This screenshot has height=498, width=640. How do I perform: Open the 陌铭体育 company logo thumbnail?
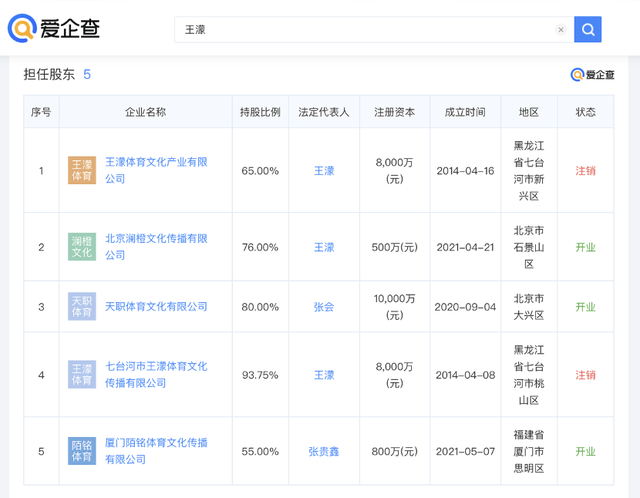pos(82,451)
